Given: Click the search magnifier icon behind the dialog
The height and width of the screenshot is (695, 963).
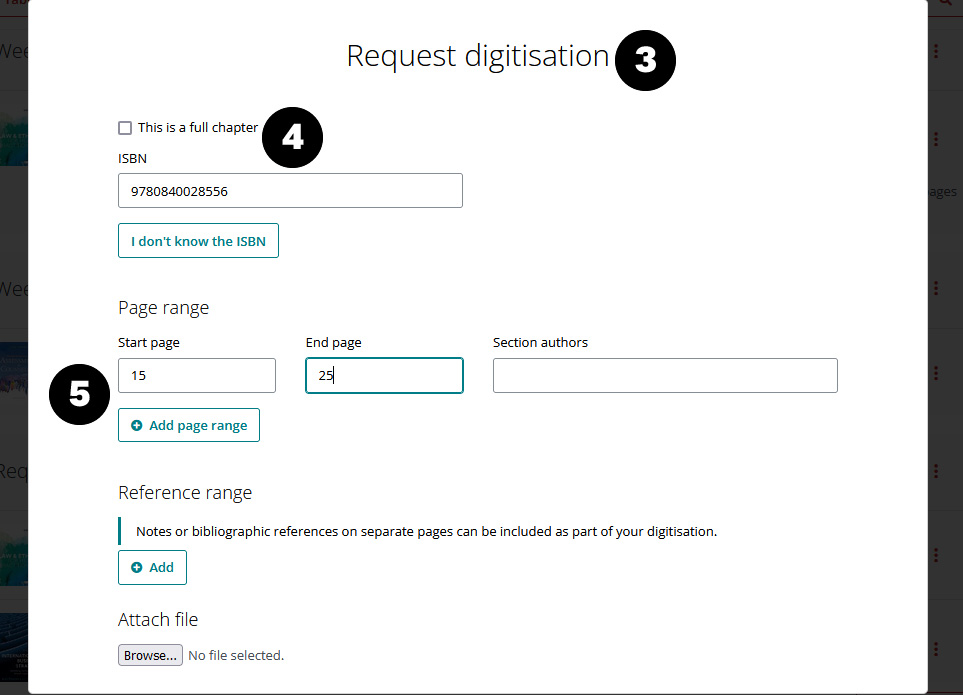Looking at the screenshot, I should point(945,4).
